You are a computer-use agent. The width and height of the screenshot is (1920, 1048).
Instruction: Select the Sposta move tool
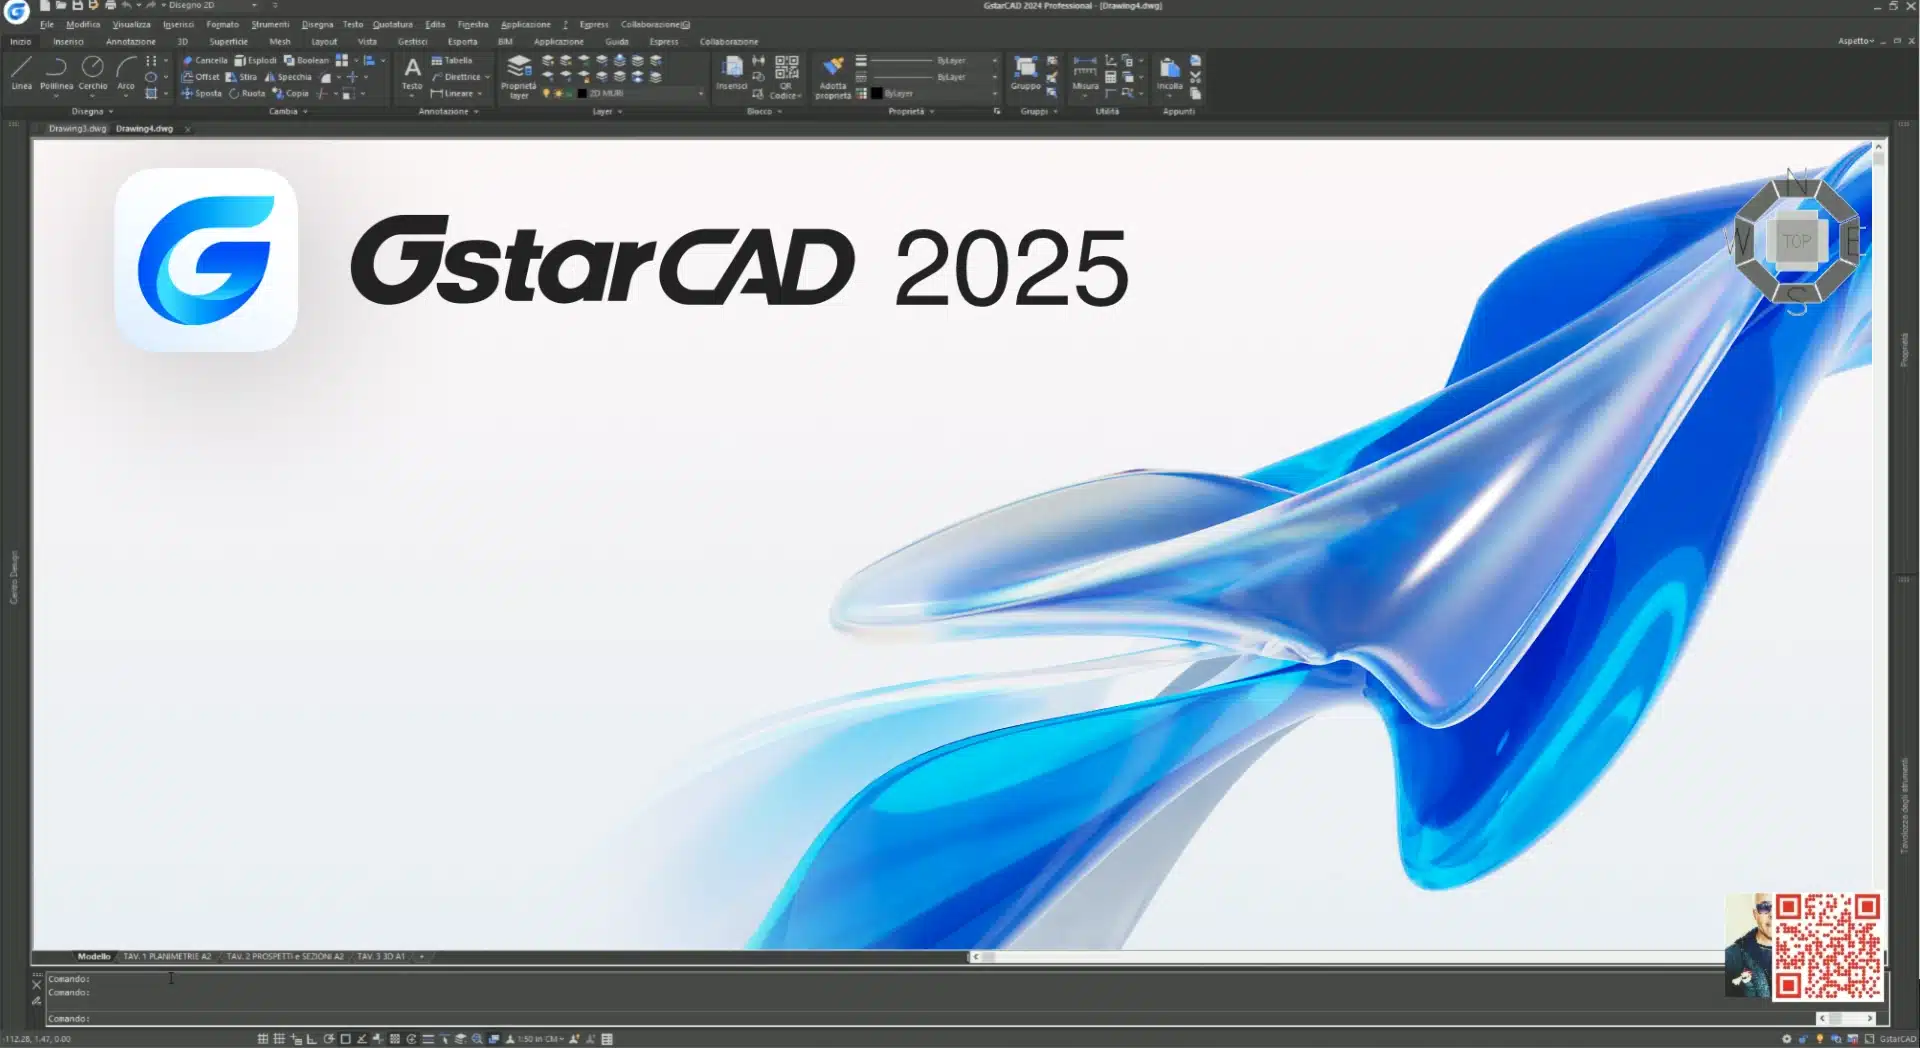201,93
